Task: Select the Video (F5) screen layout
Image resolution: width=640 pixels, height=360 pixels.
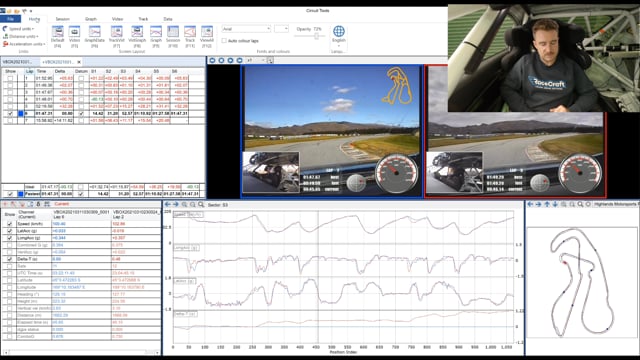Action: tap(74, 36)
